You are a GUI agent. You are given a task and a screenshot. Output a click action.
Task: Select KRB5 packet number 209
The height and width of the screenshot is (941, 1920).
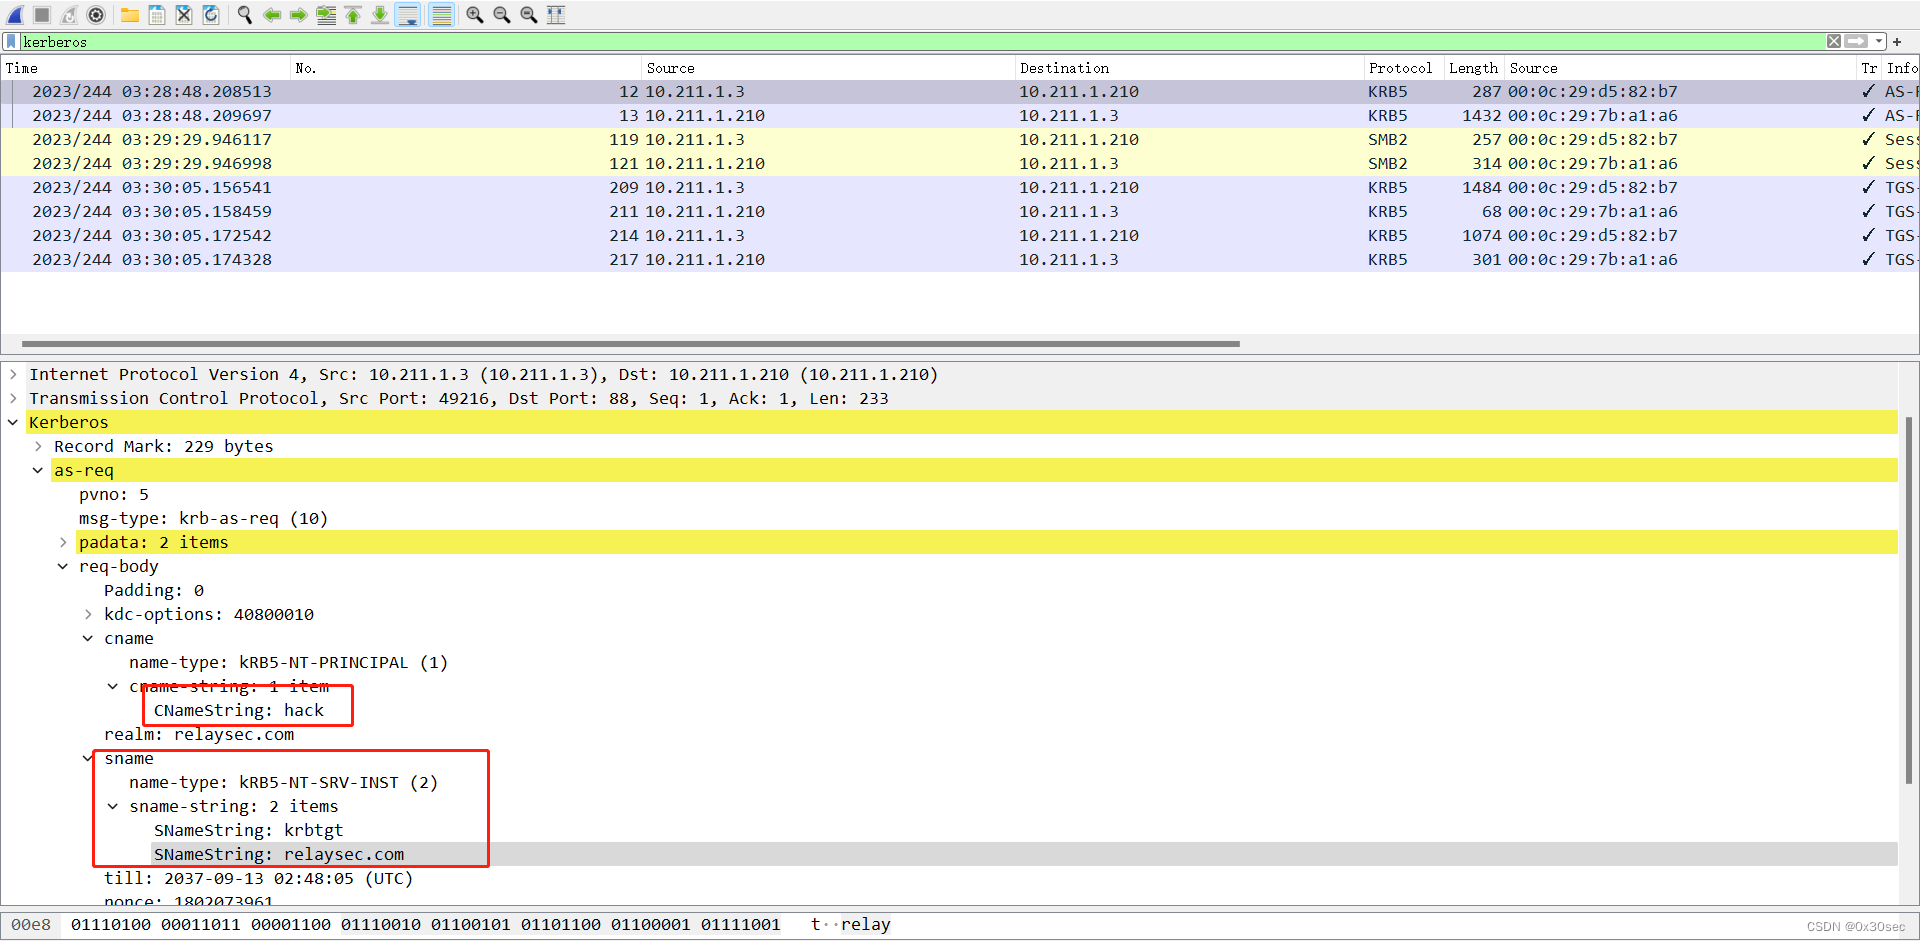pos(960,188)
